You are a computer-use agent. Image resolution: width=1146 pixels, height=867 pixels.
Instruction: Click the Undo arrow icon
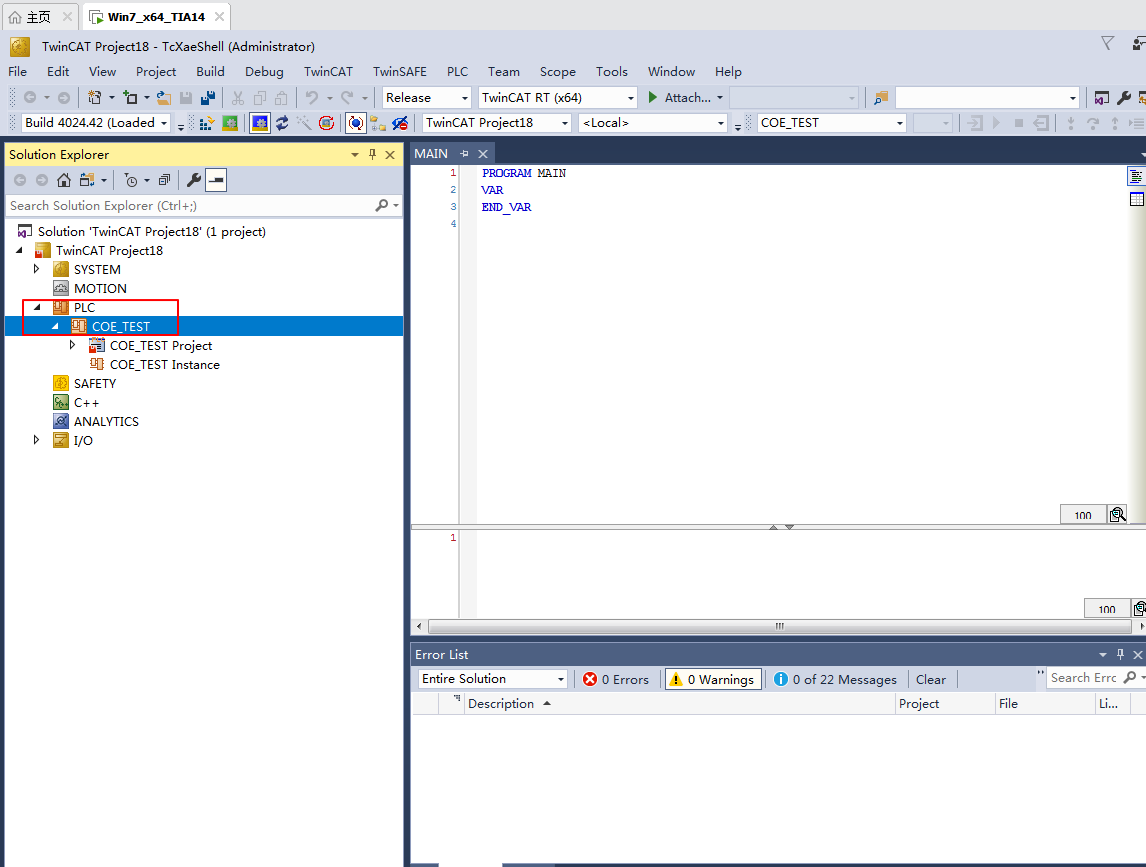point(312,97)
